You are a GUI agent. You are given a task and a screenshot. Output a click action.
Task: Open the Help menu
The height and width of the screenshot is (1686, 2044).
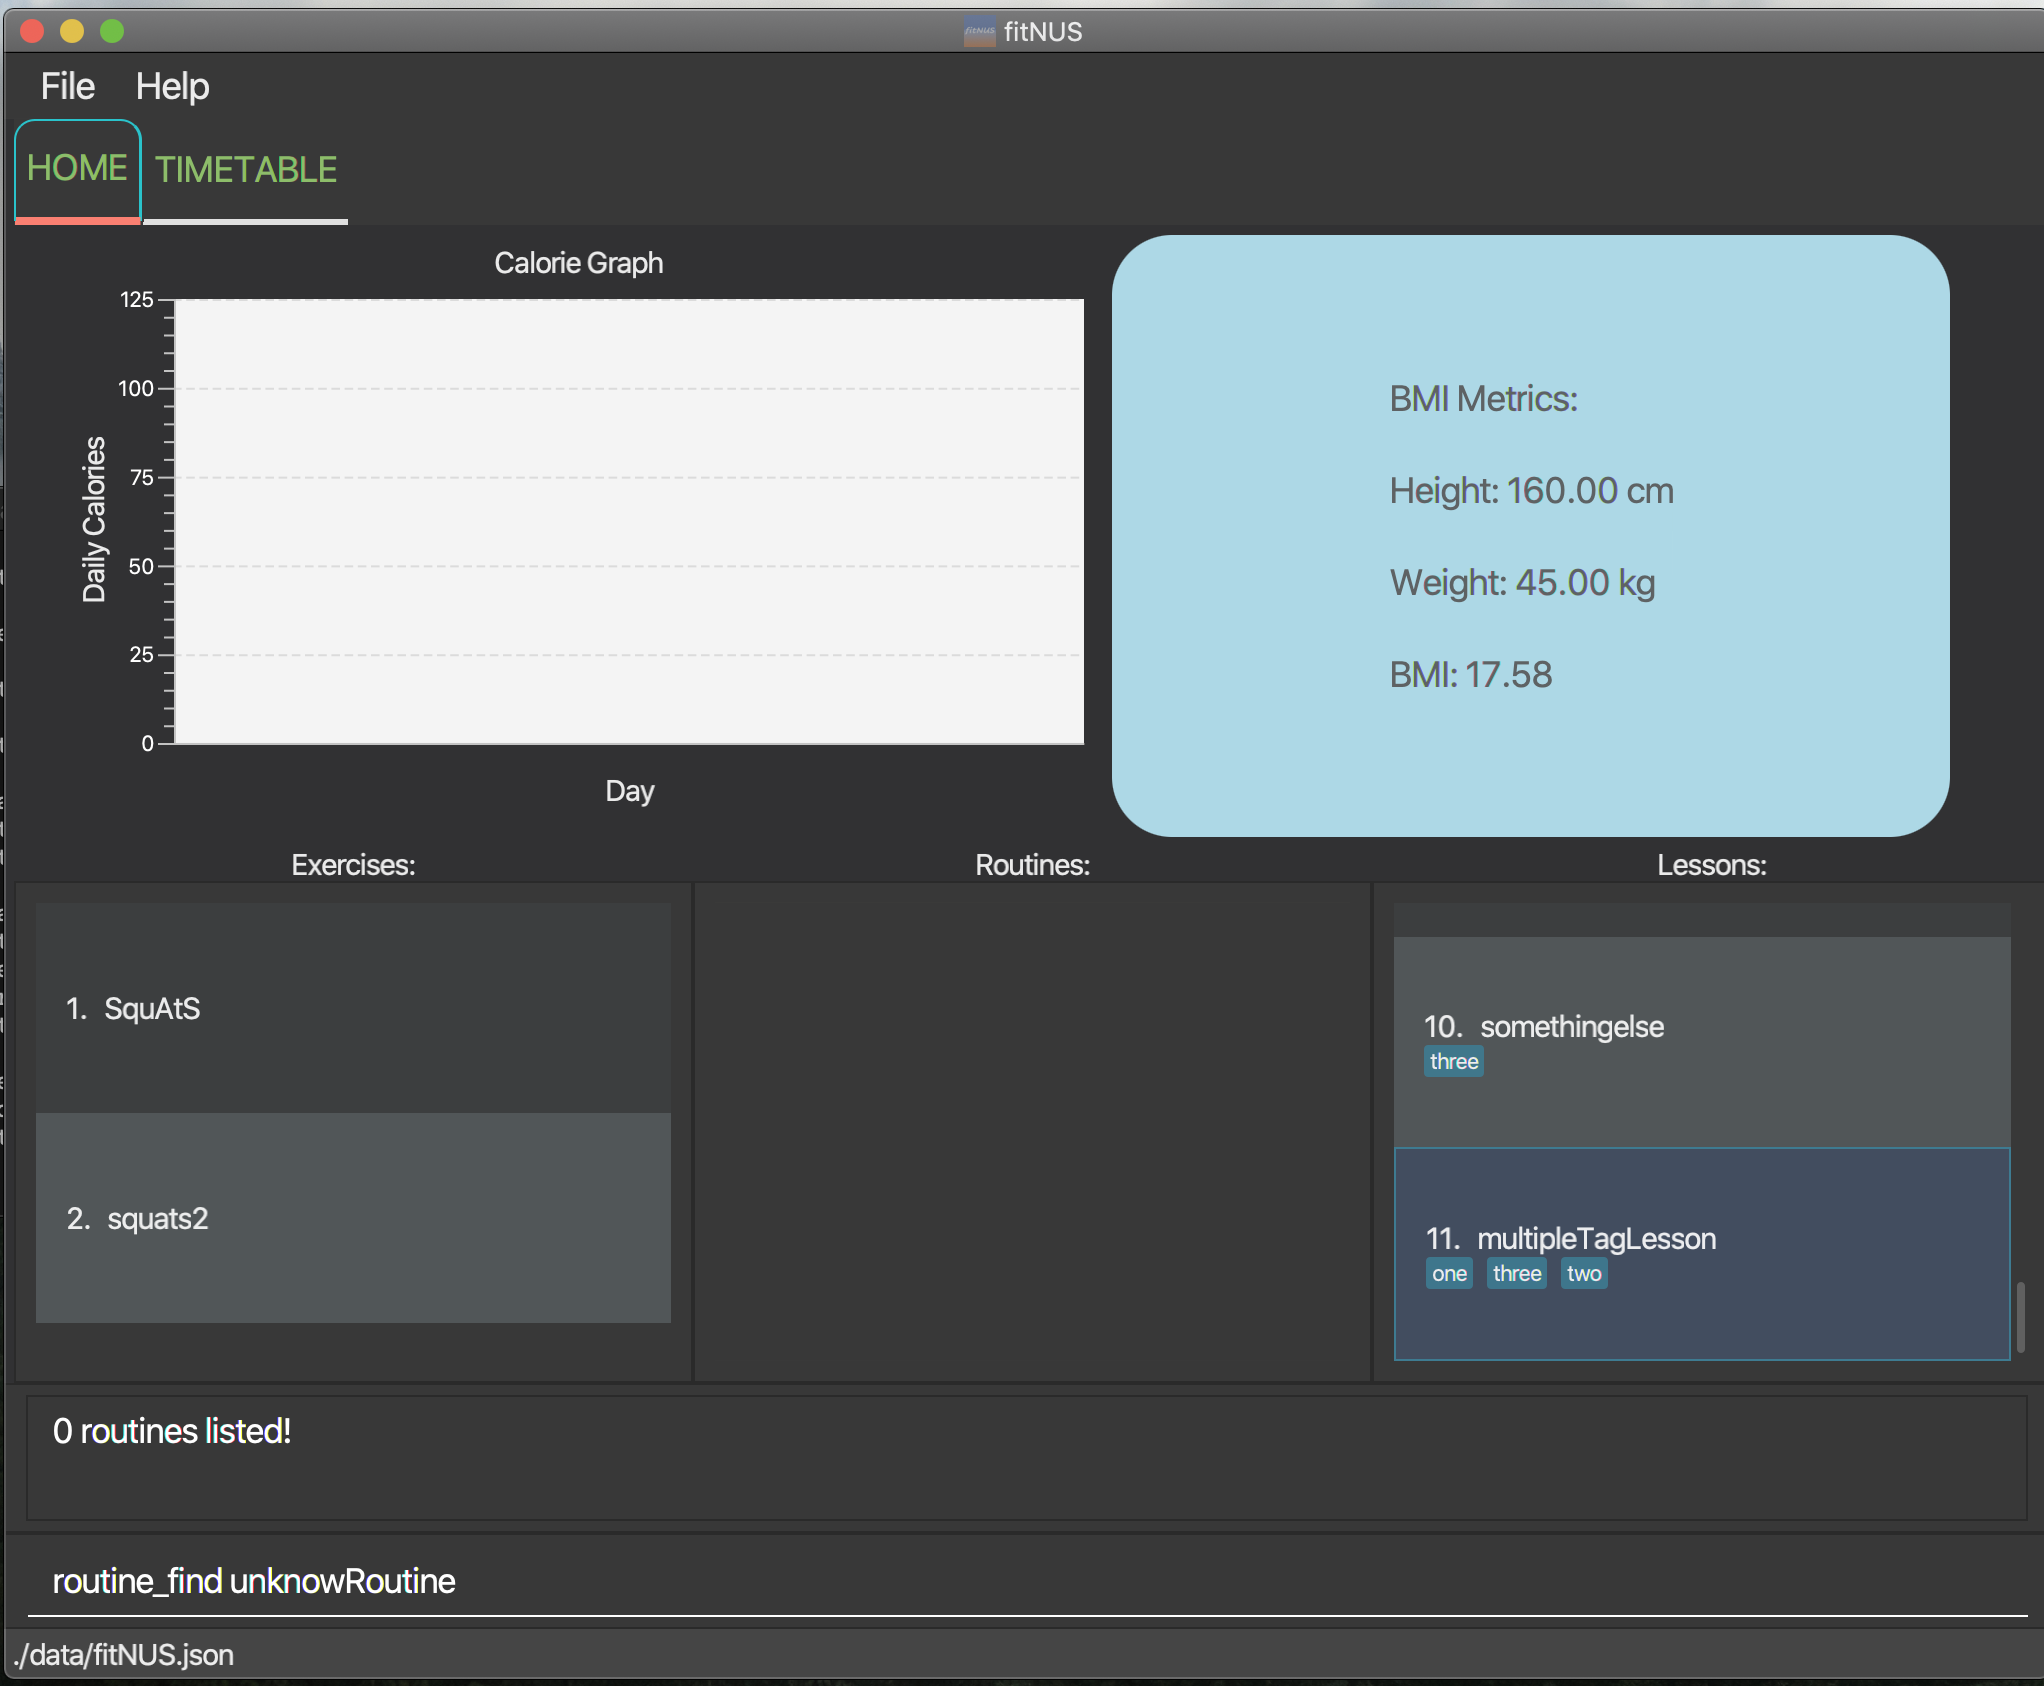(x=172, y=87)
